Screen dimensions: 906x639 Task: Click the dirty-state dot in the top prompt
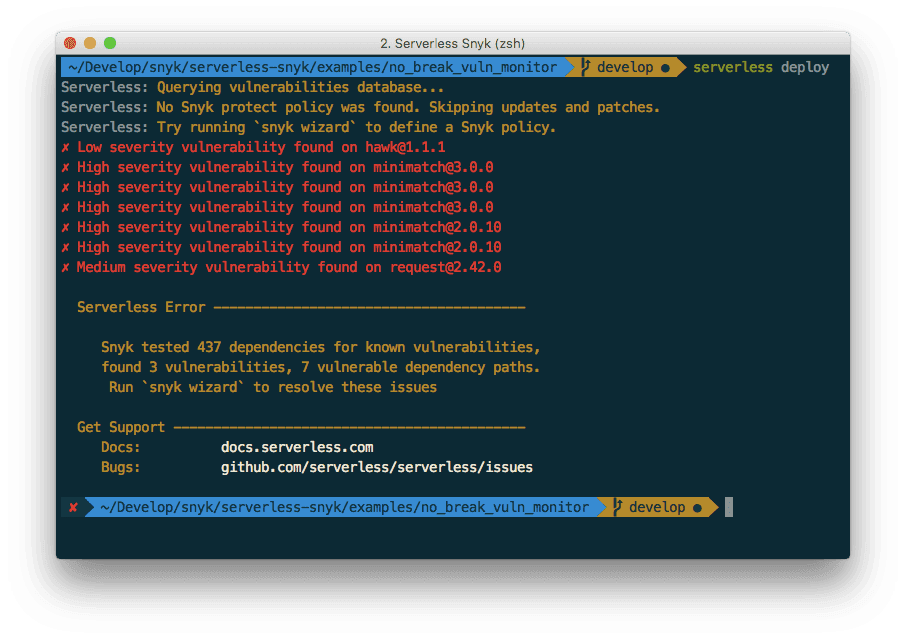tap(666, 68)
